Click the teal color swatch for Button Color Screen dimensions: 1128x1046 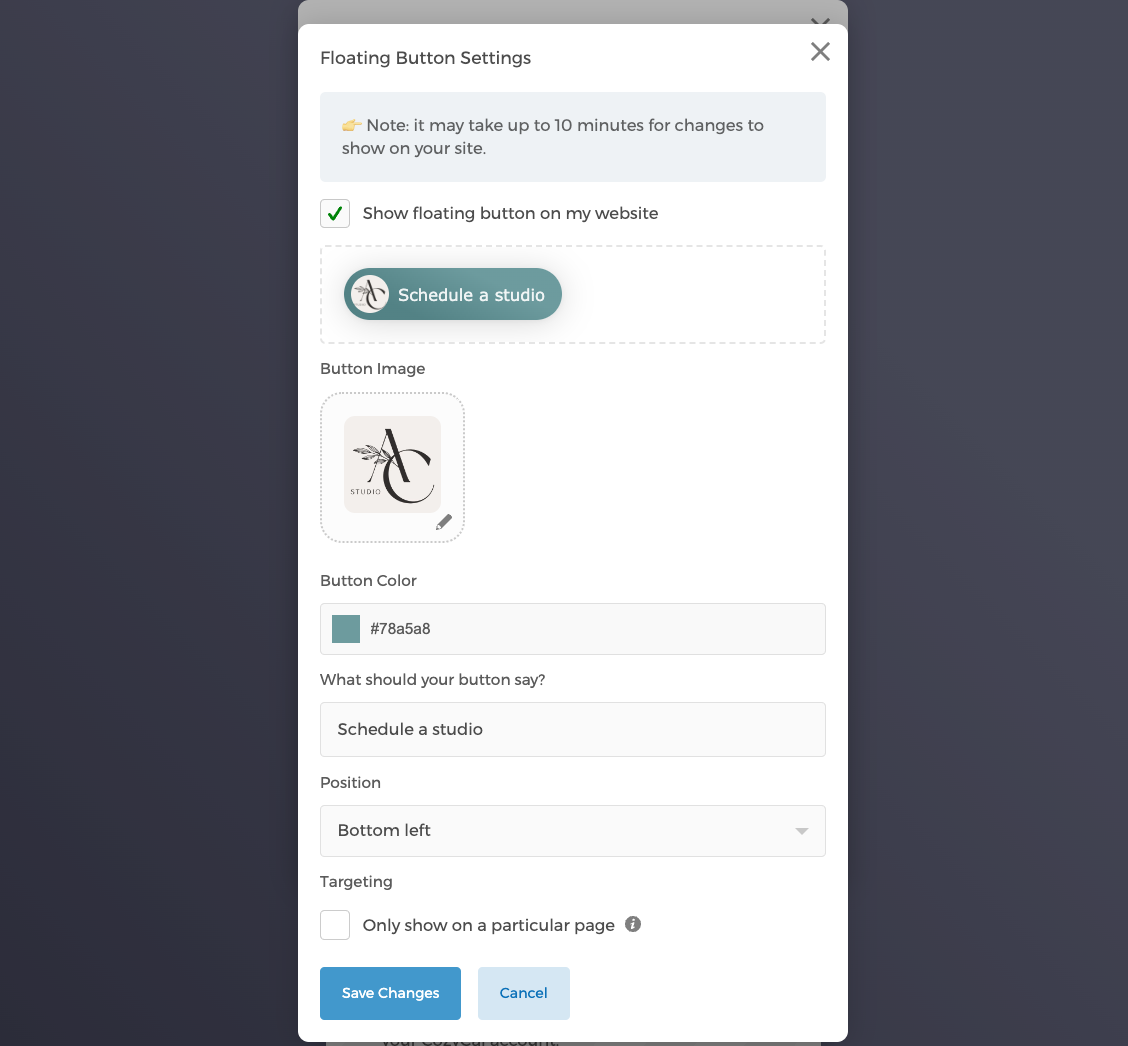click(x=345, y=629)
